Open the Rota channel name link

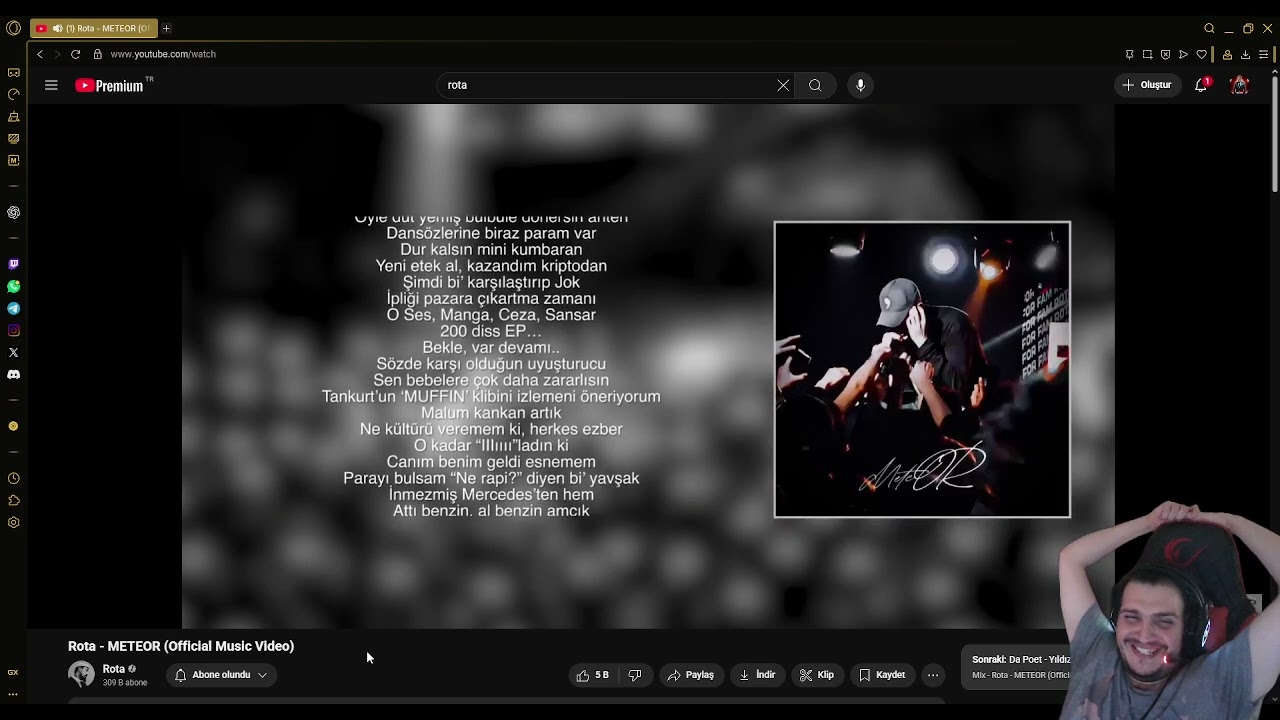point(113,669)
